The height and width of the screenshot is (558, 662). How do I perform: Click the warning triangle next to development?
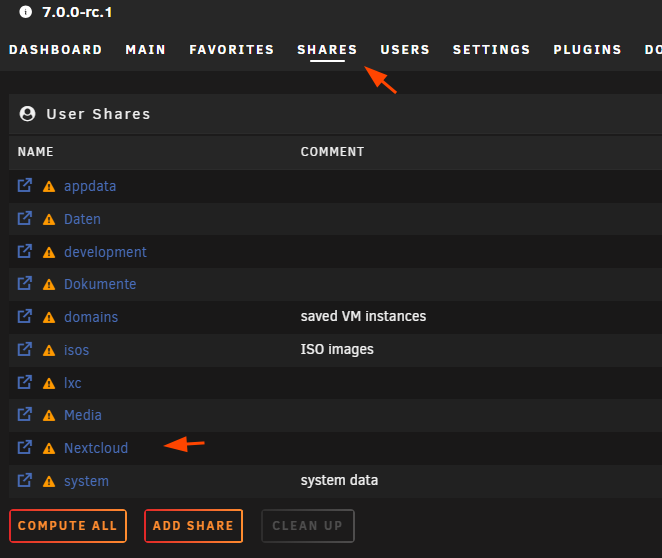[x=49, y=252]
